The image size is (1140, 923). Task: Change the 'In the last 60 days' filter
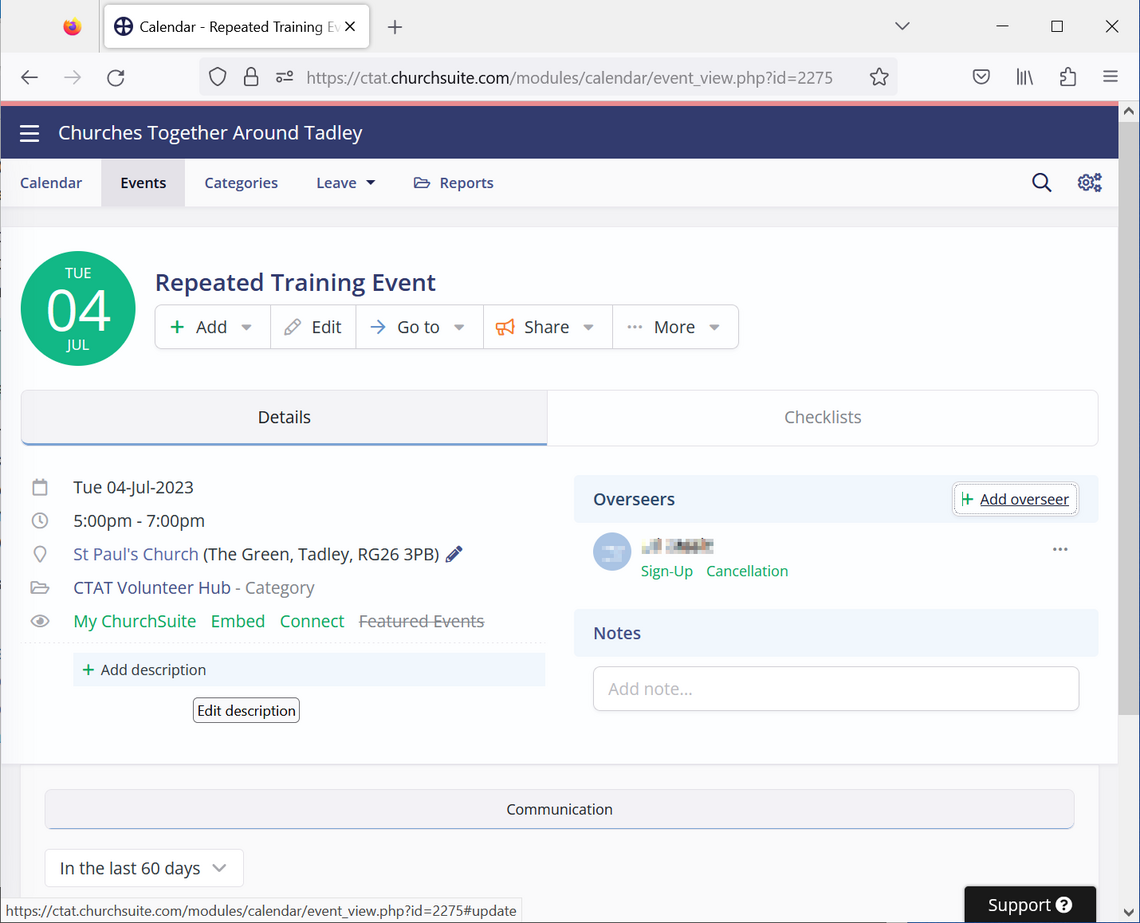[x=144, y=868]
